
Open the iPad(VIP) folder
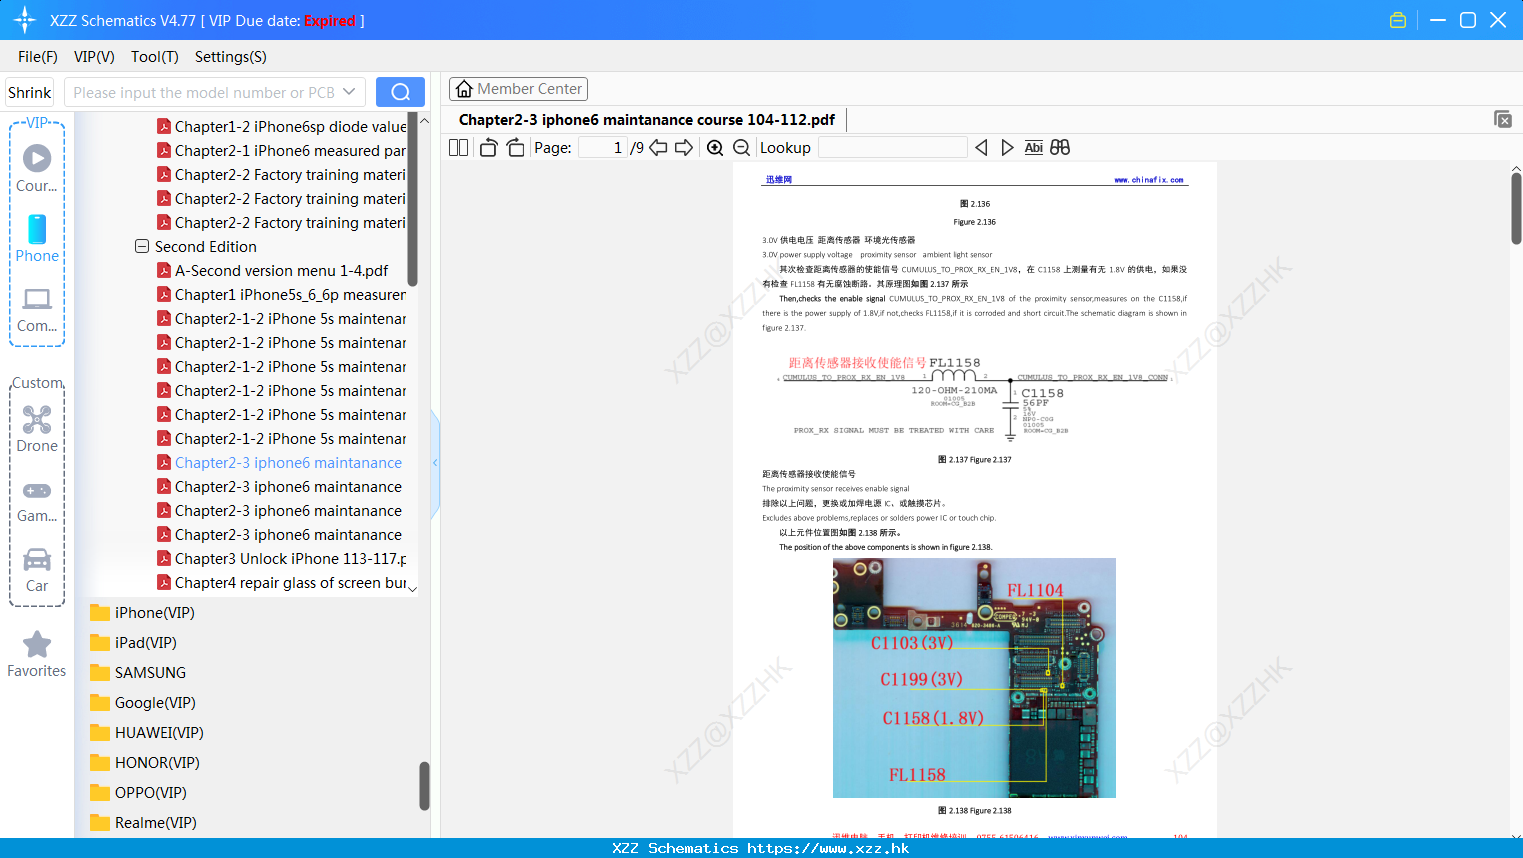[x=133, y=643]
